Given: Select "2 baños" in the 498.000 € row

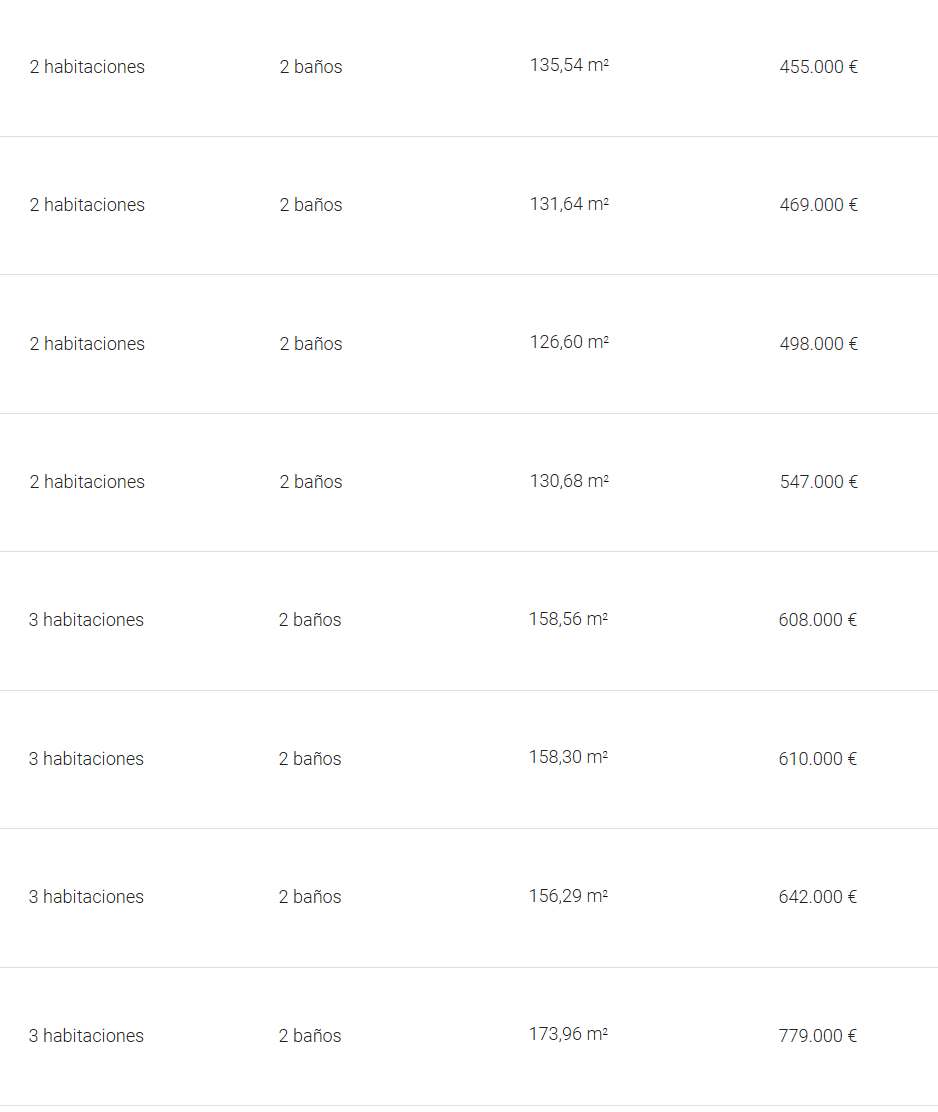Looking at the screenshot, I should [x=311, y=344].
